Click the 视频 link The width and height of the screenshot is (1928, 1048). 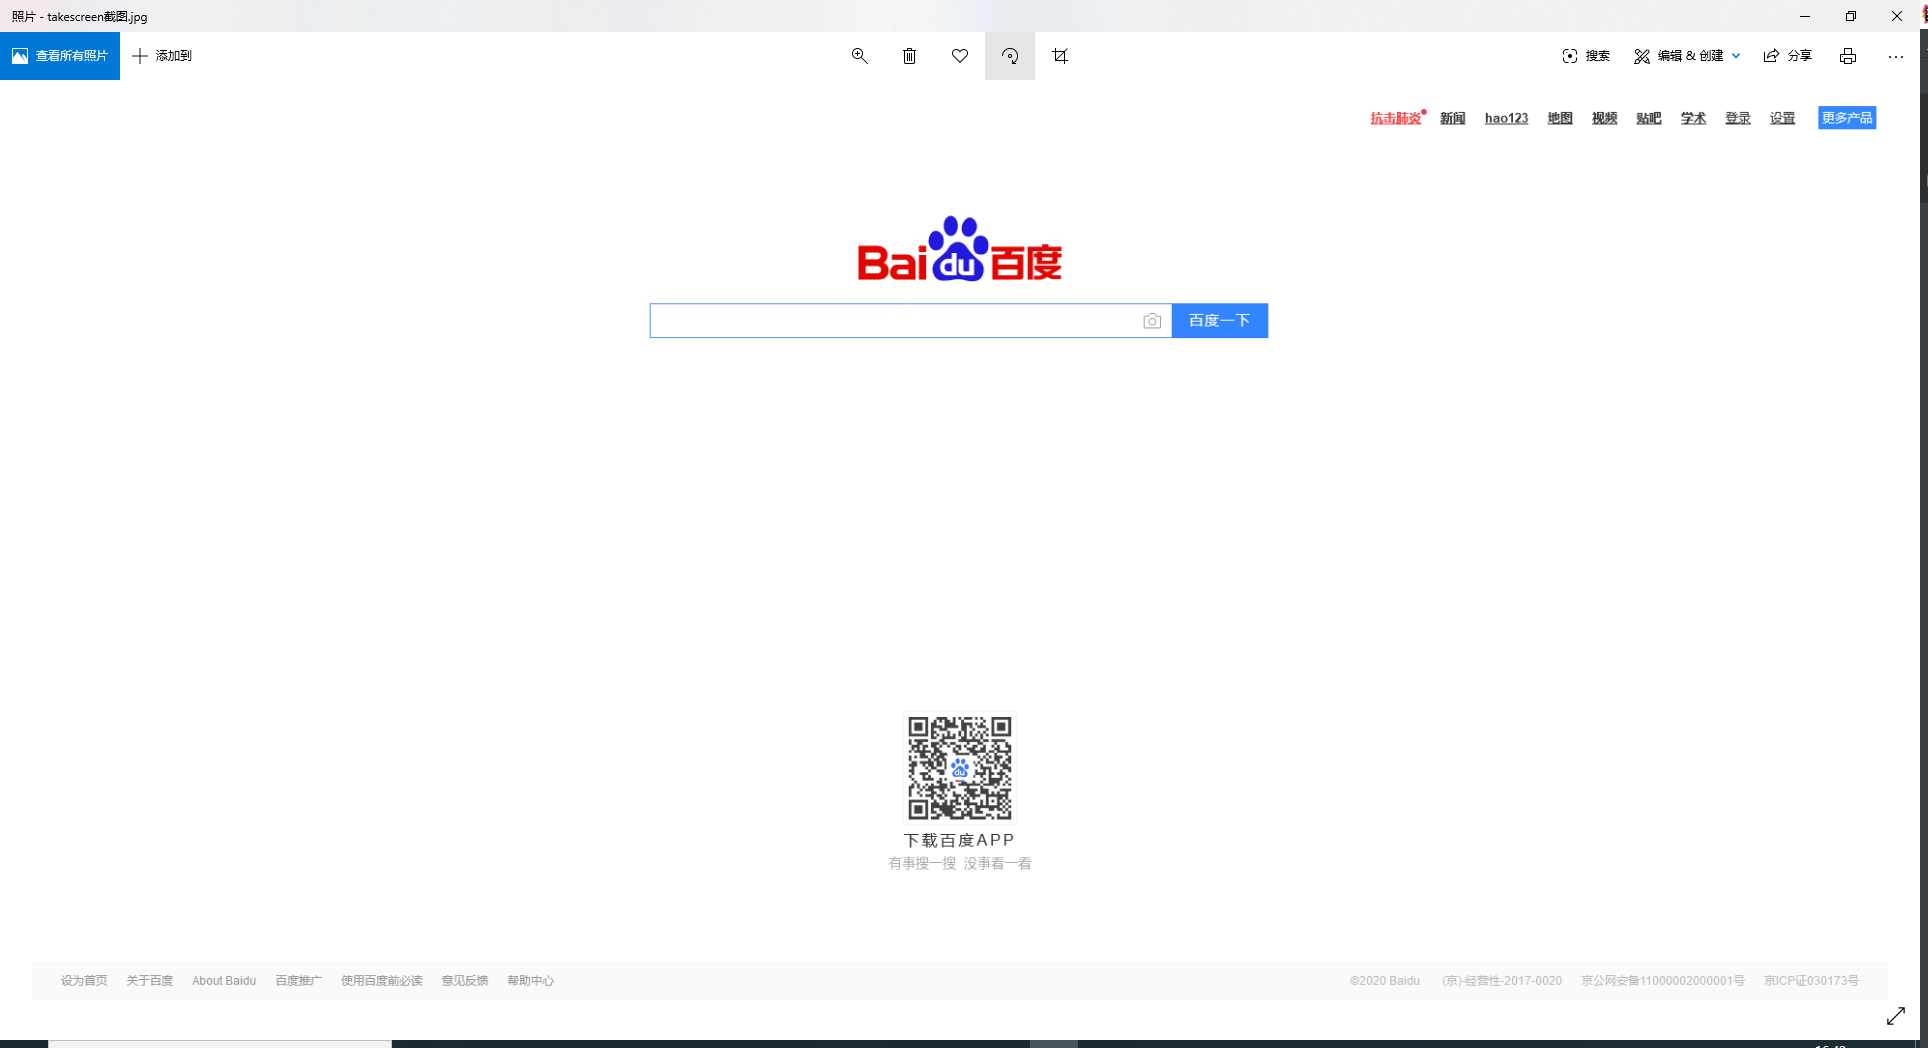[x=1605, y=118]
